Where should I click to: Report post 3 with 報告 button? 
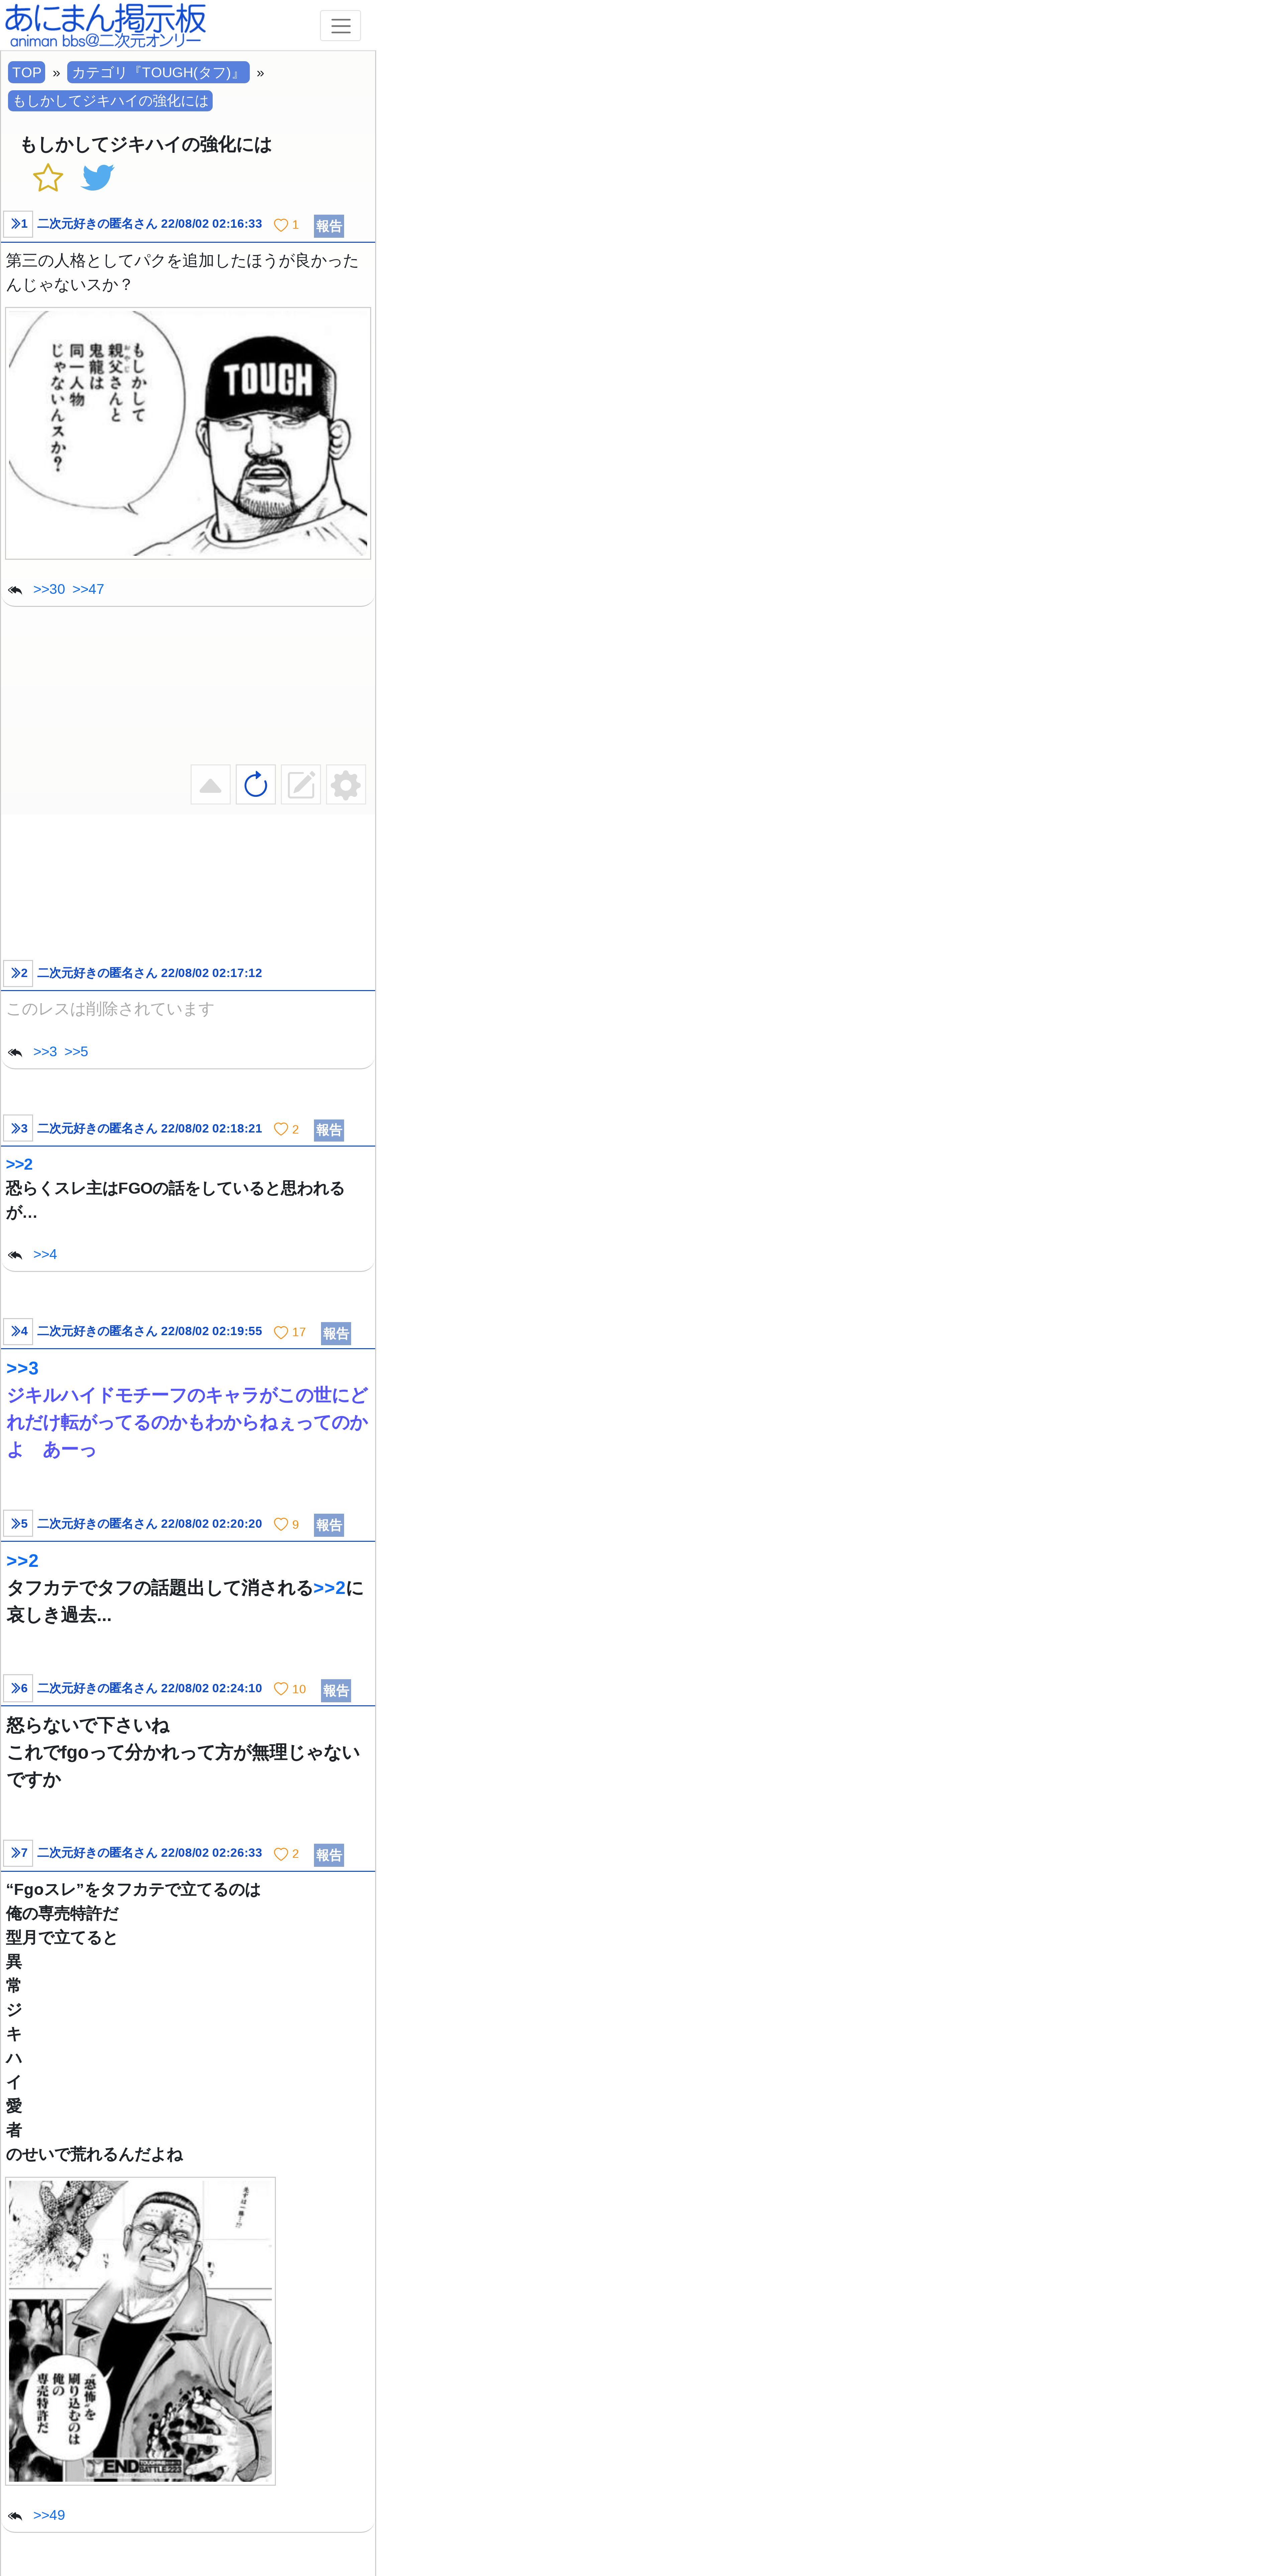click(329, 1130)
